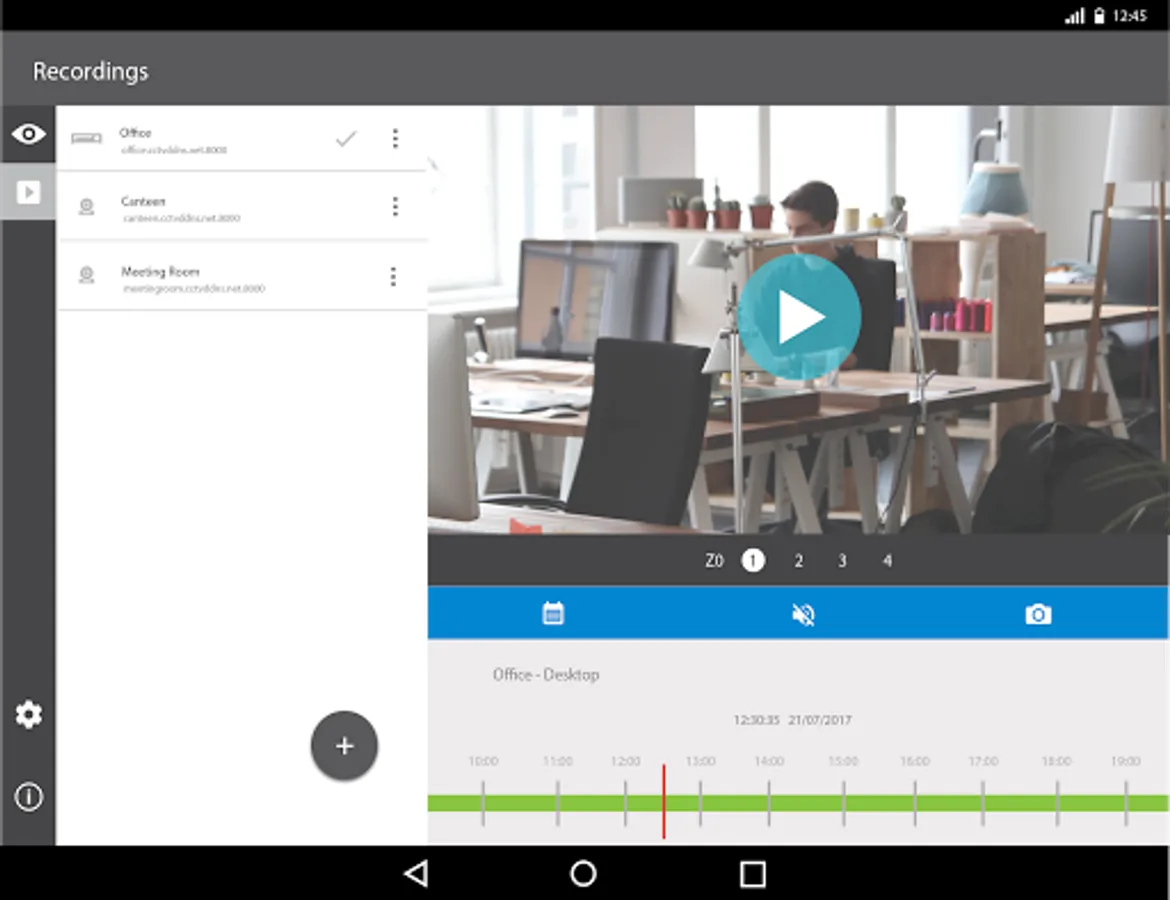Select Z0 channel
This screenshot has width=1170, height=900.
pos(714,560)
